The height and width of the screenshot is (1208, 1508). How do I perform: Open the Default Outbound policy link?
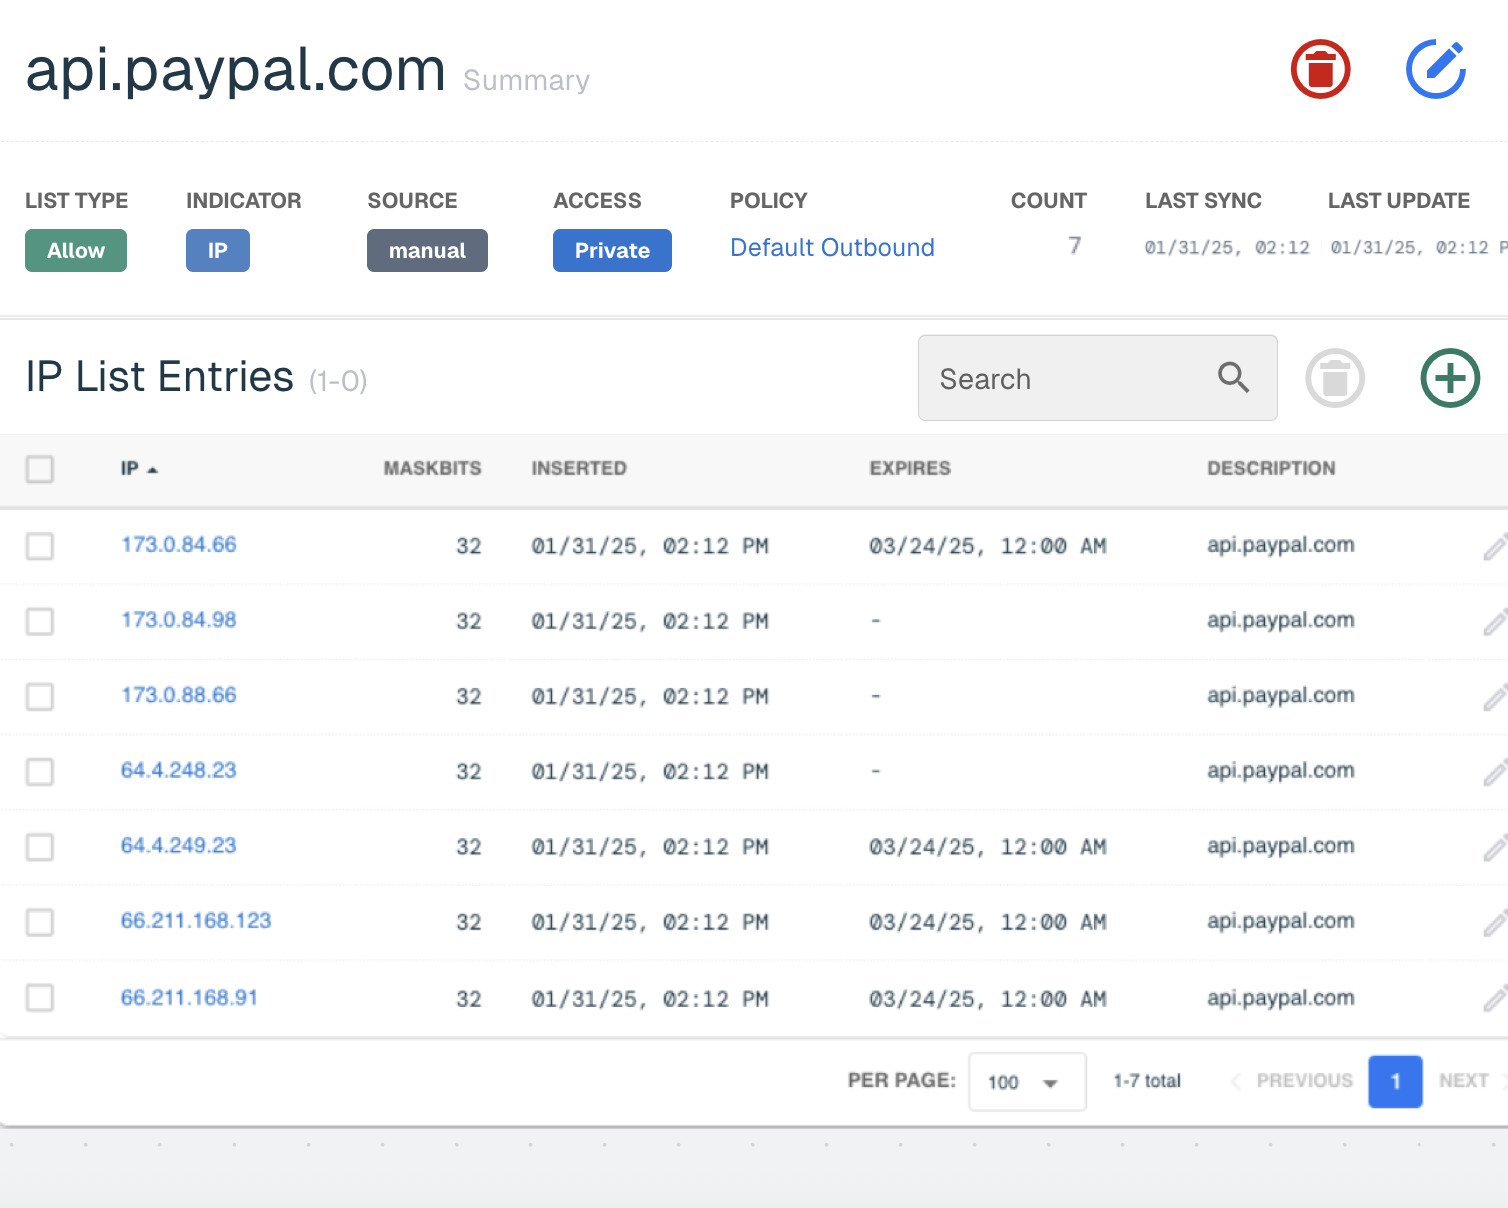[832, 248]
